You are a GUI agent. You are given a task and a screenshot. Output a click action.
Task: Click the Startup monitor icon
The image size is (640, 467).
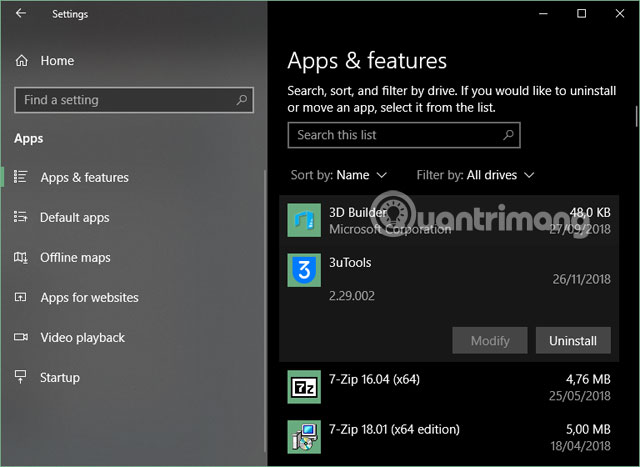pyautogui.click(x=20, y=377)
